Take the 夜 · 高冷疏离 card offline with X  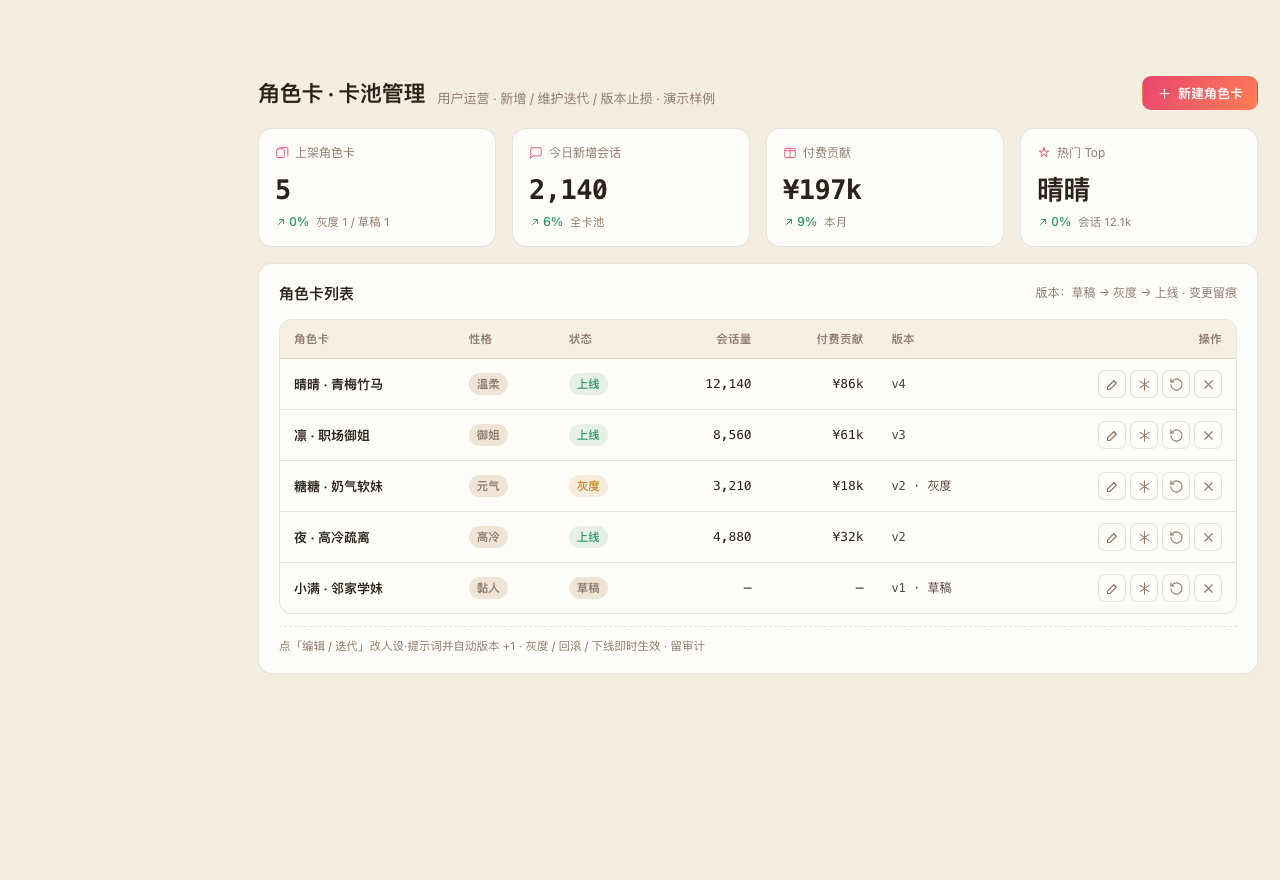(x=1208, y=537)
